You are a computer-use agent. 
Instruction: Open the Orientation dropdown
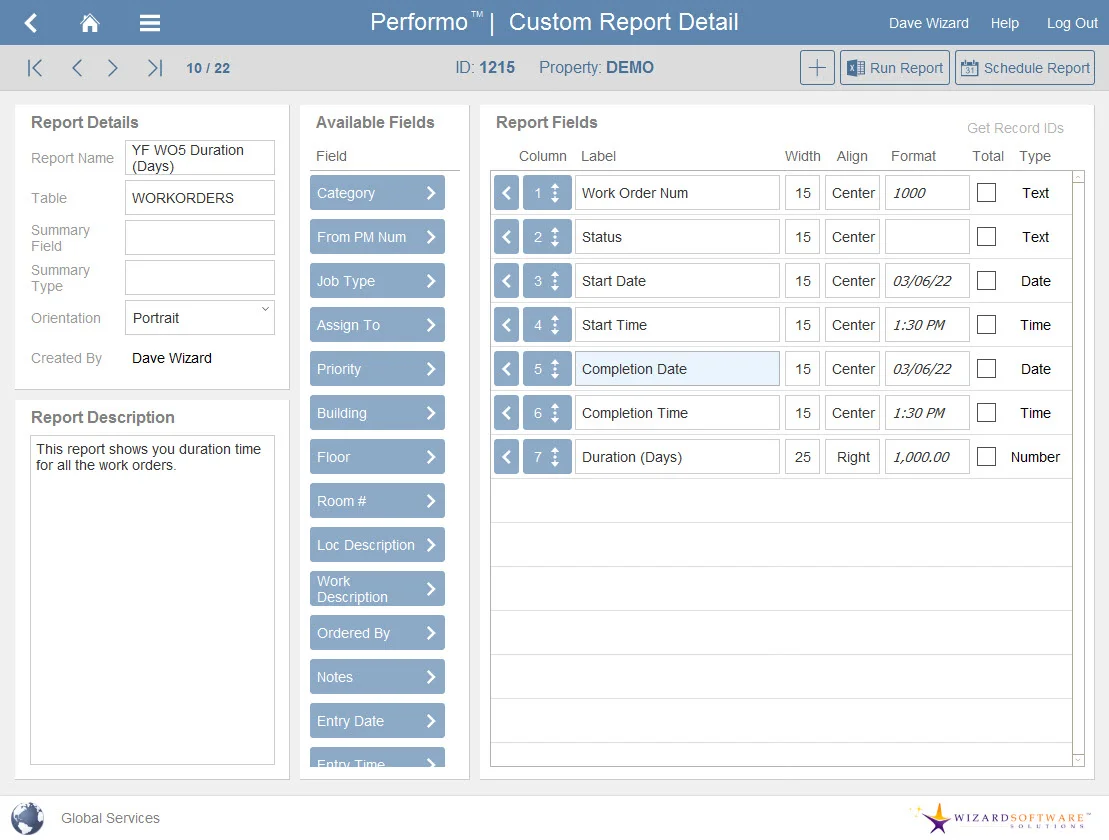click(199, 317)
